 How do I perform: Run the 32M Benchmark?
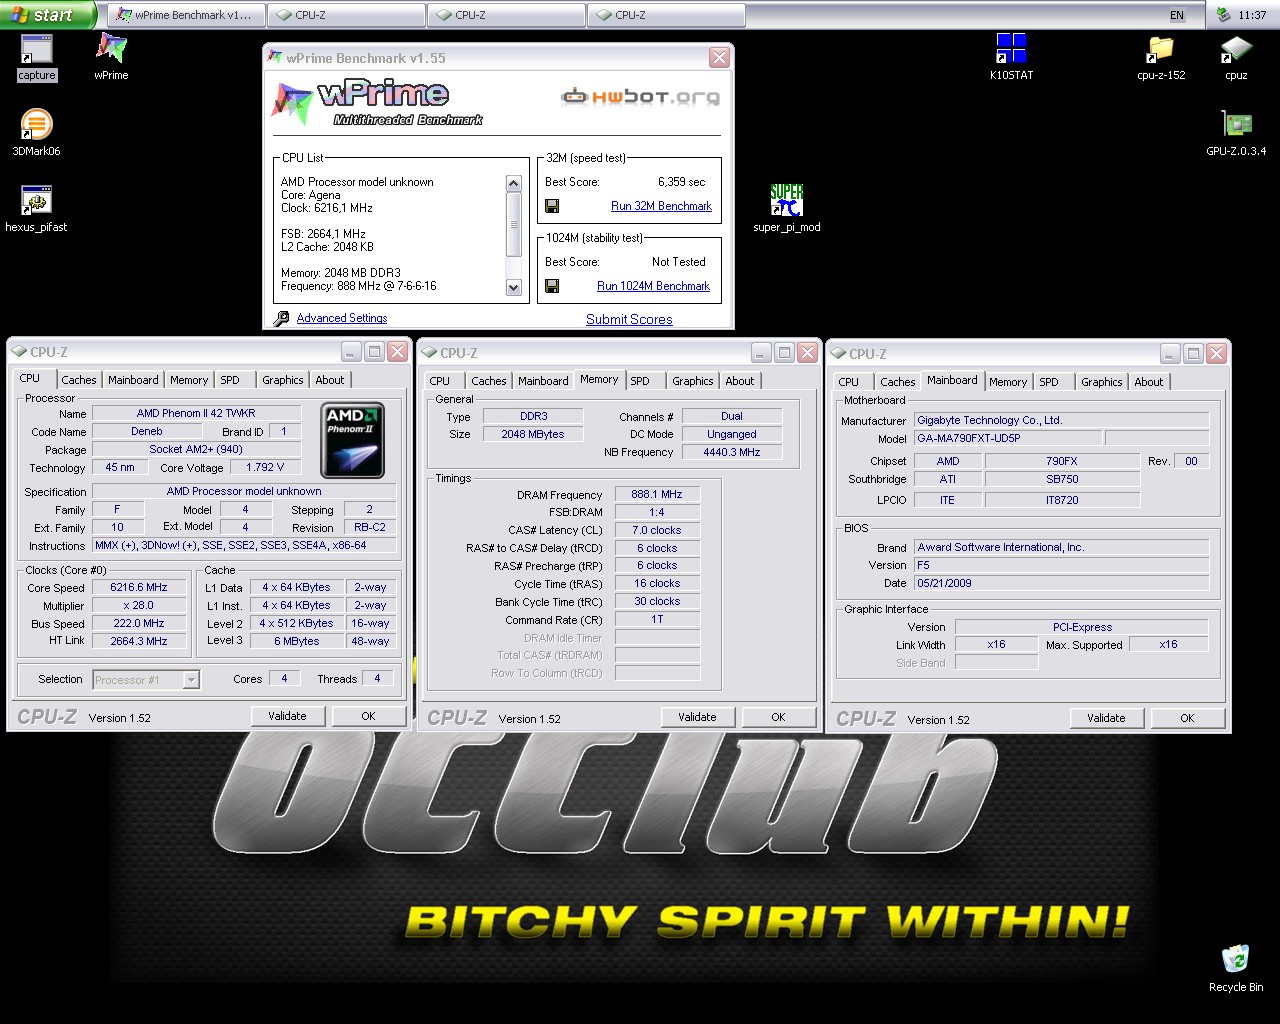(661, 206)
